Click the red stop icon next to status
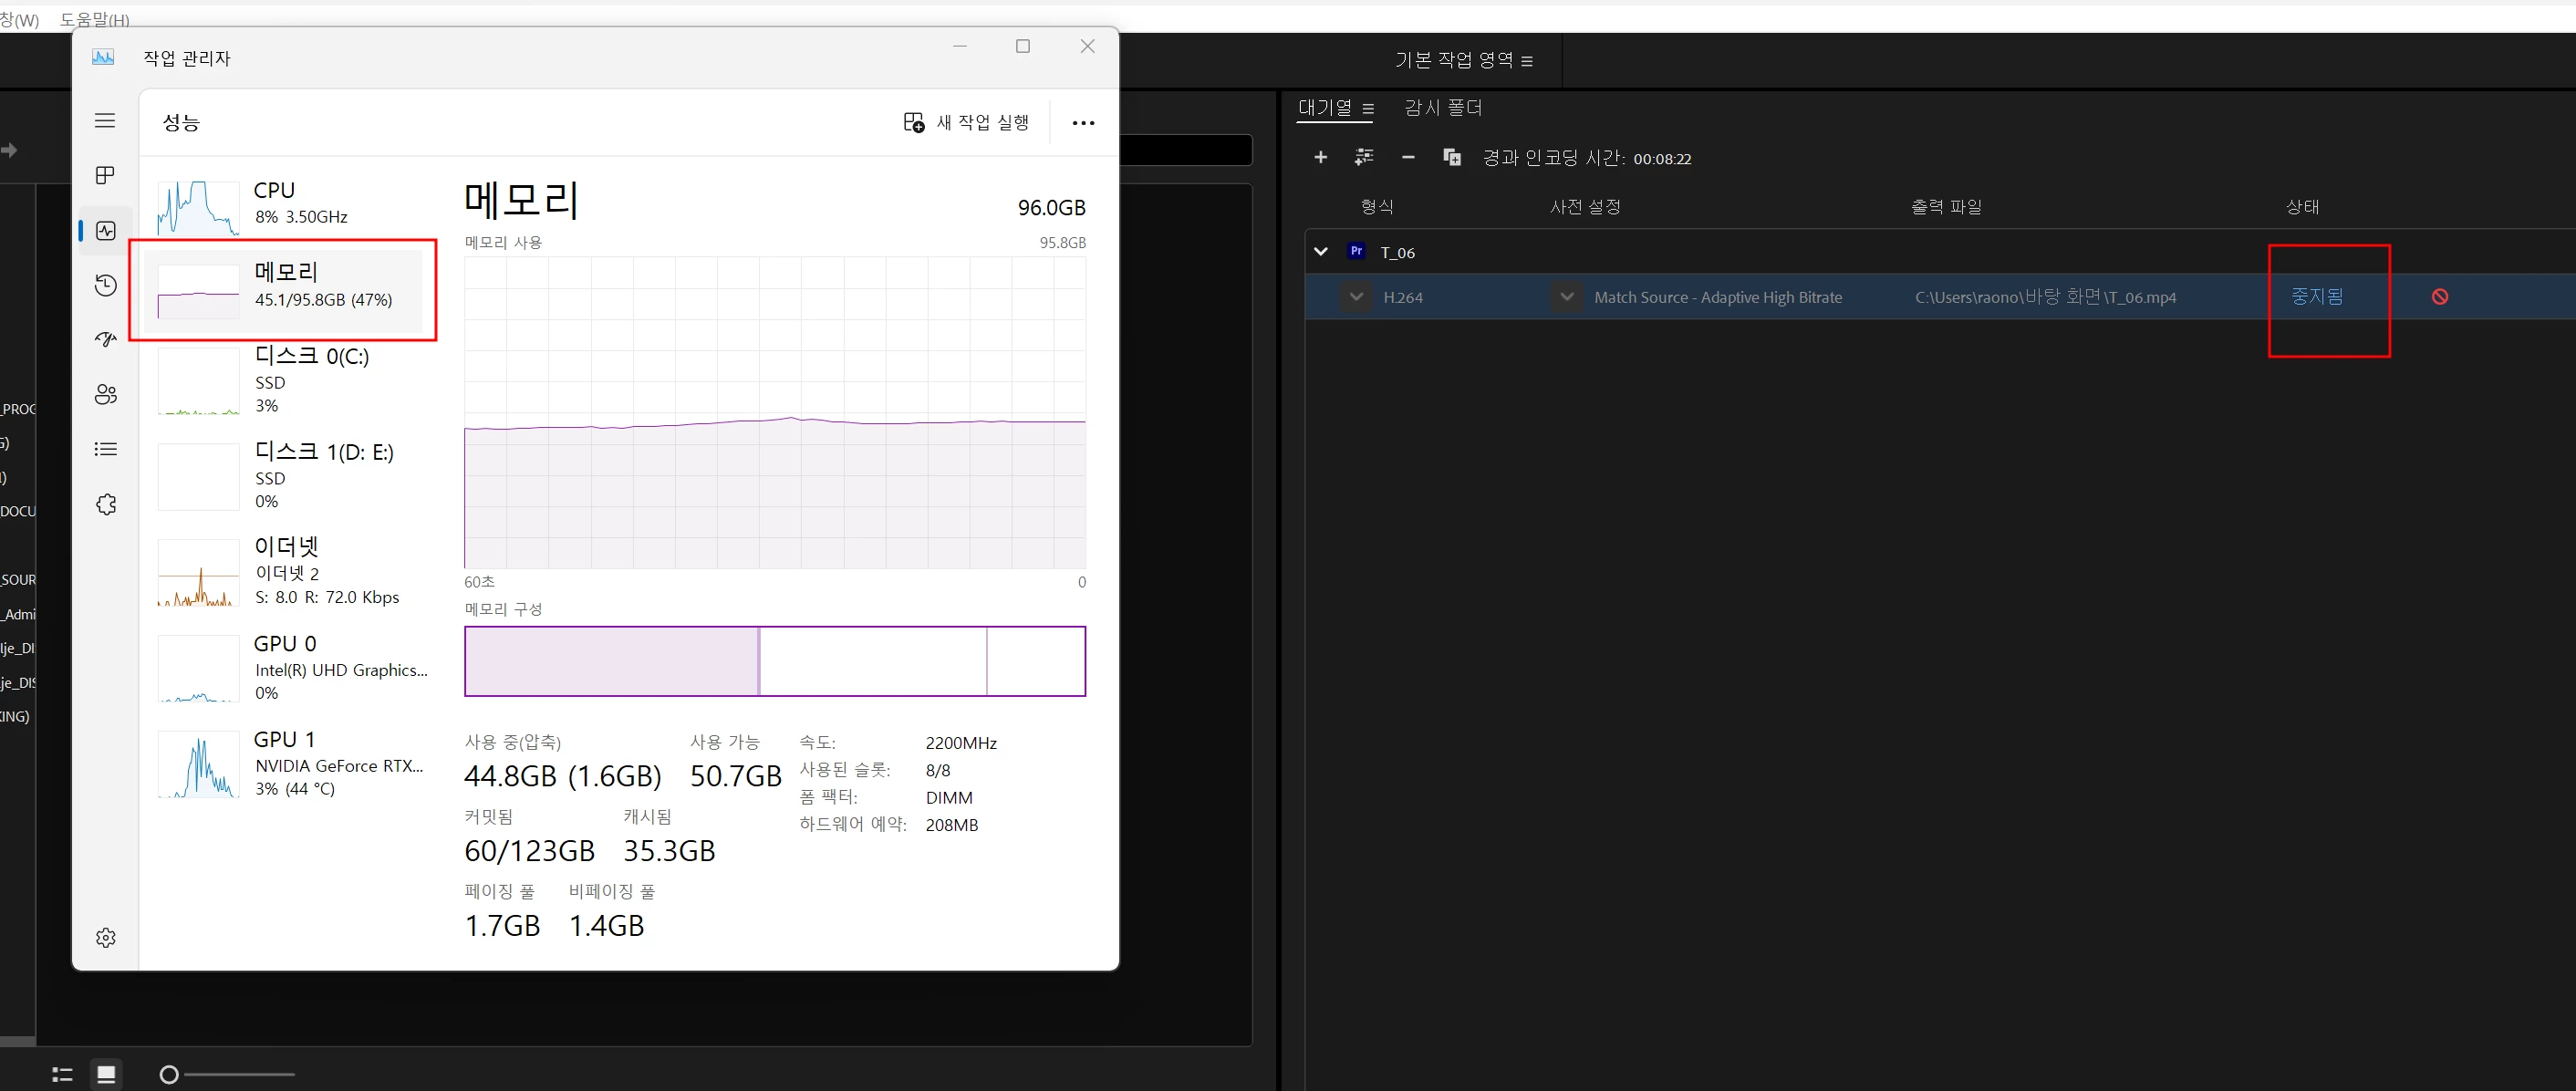Image resolution: width=2576 pixels, height=1091 pixels. coord(2439,297)
